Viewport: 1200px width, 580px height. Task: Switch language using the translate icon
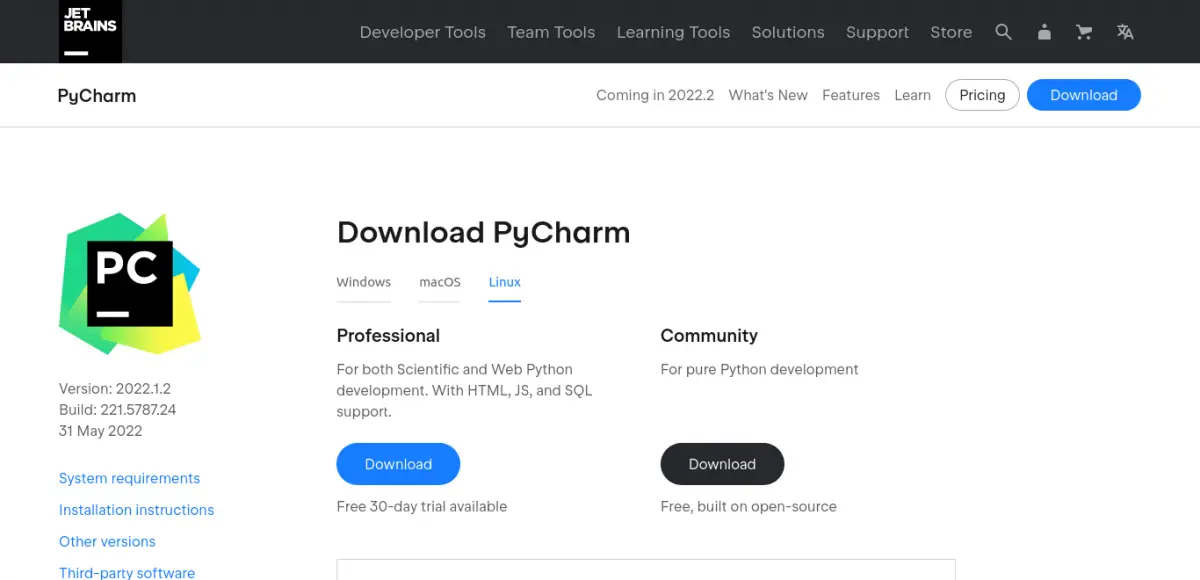(x=1124, y=32)
